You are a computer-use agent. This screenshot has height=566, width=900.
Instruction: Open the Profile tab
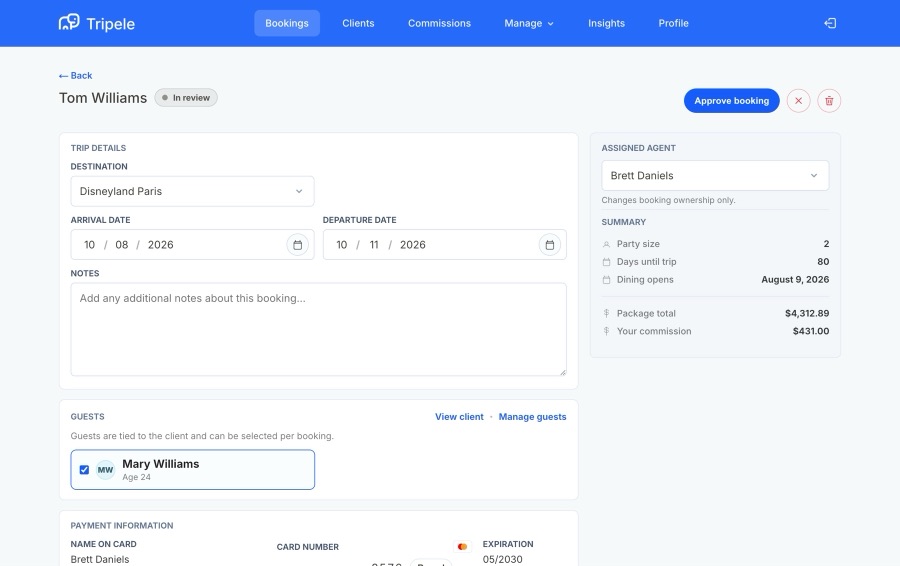click(x=673, y=23)
